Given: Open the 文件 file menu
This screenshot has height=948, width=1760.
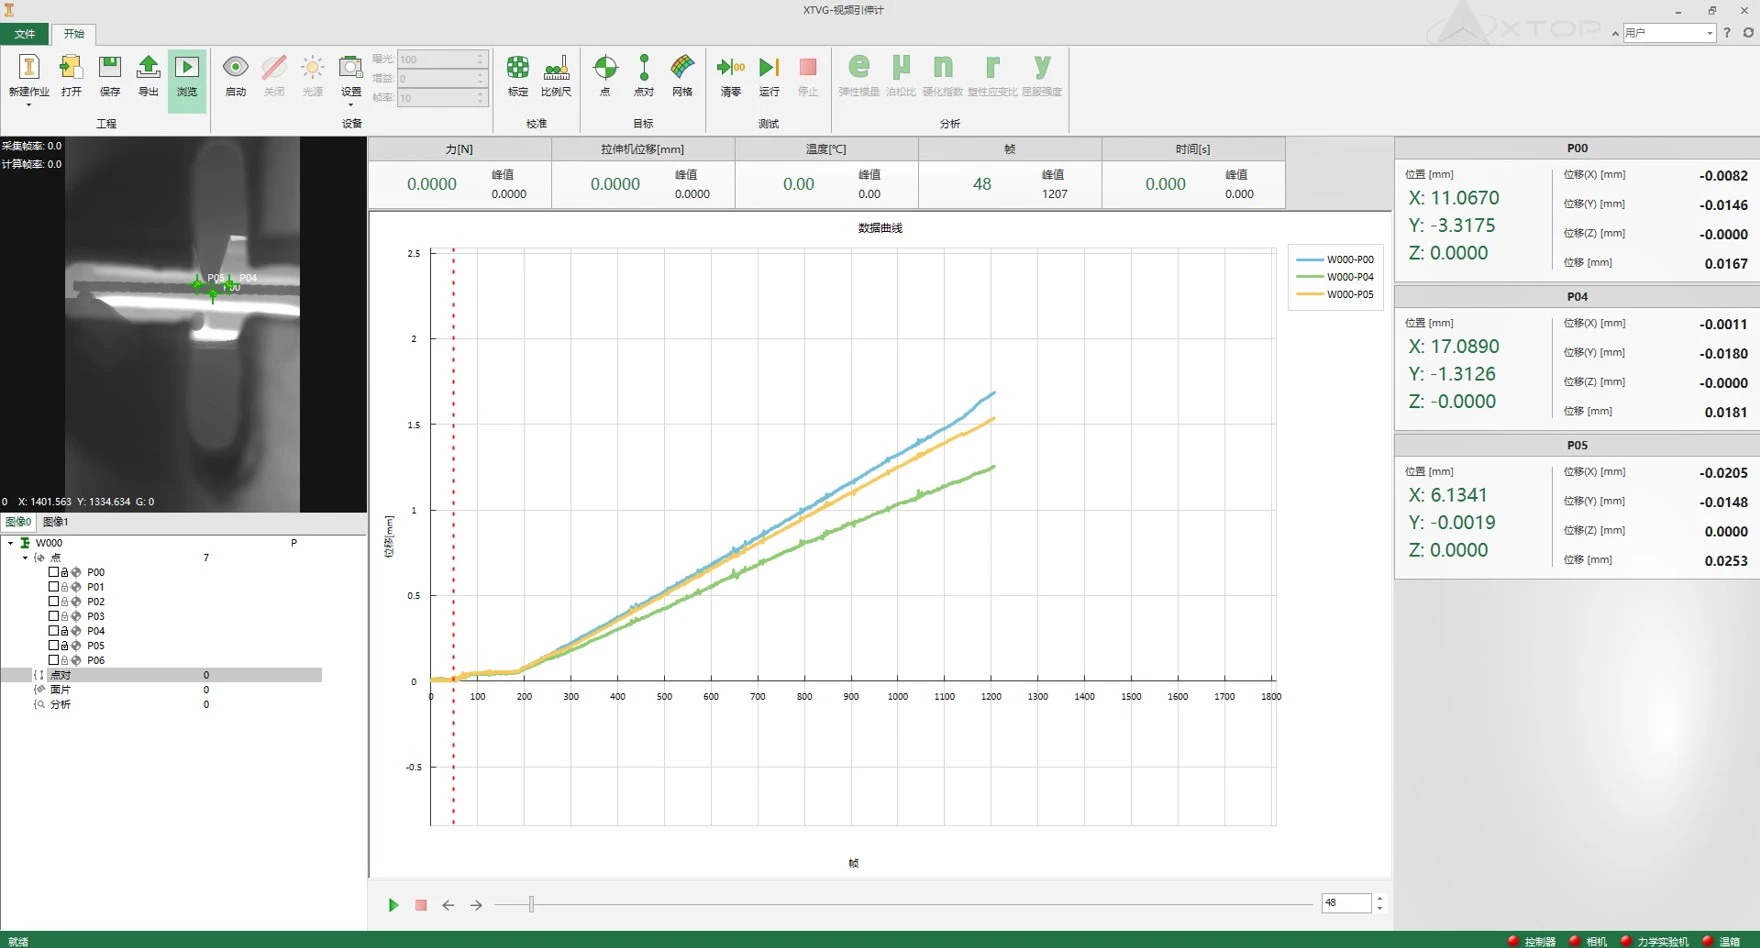Looking at the screenshot, I should [24, 34].
